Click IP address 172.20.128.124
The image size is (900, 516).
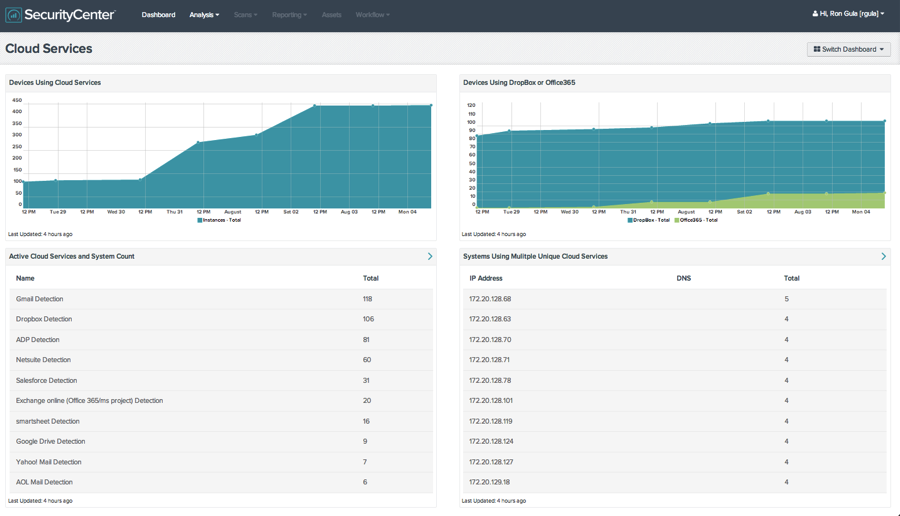click(x=491, y=441)
